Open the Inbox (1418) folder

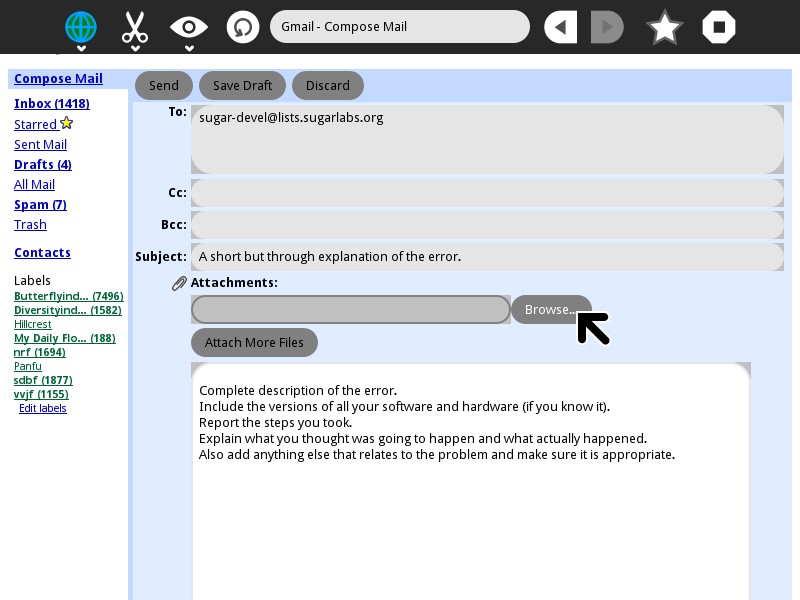[x=52, y=104]
